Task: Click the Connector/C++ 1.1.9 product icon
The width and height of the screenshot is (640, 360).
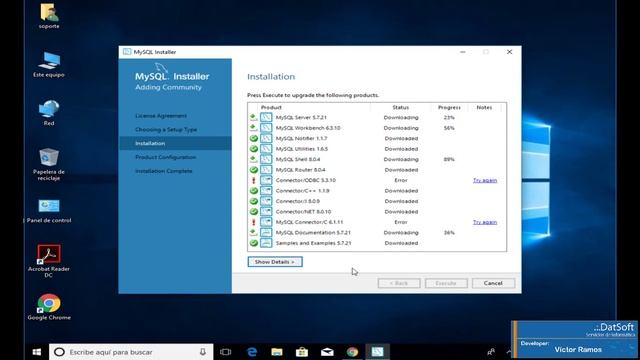Action: (x=266, y=191)
